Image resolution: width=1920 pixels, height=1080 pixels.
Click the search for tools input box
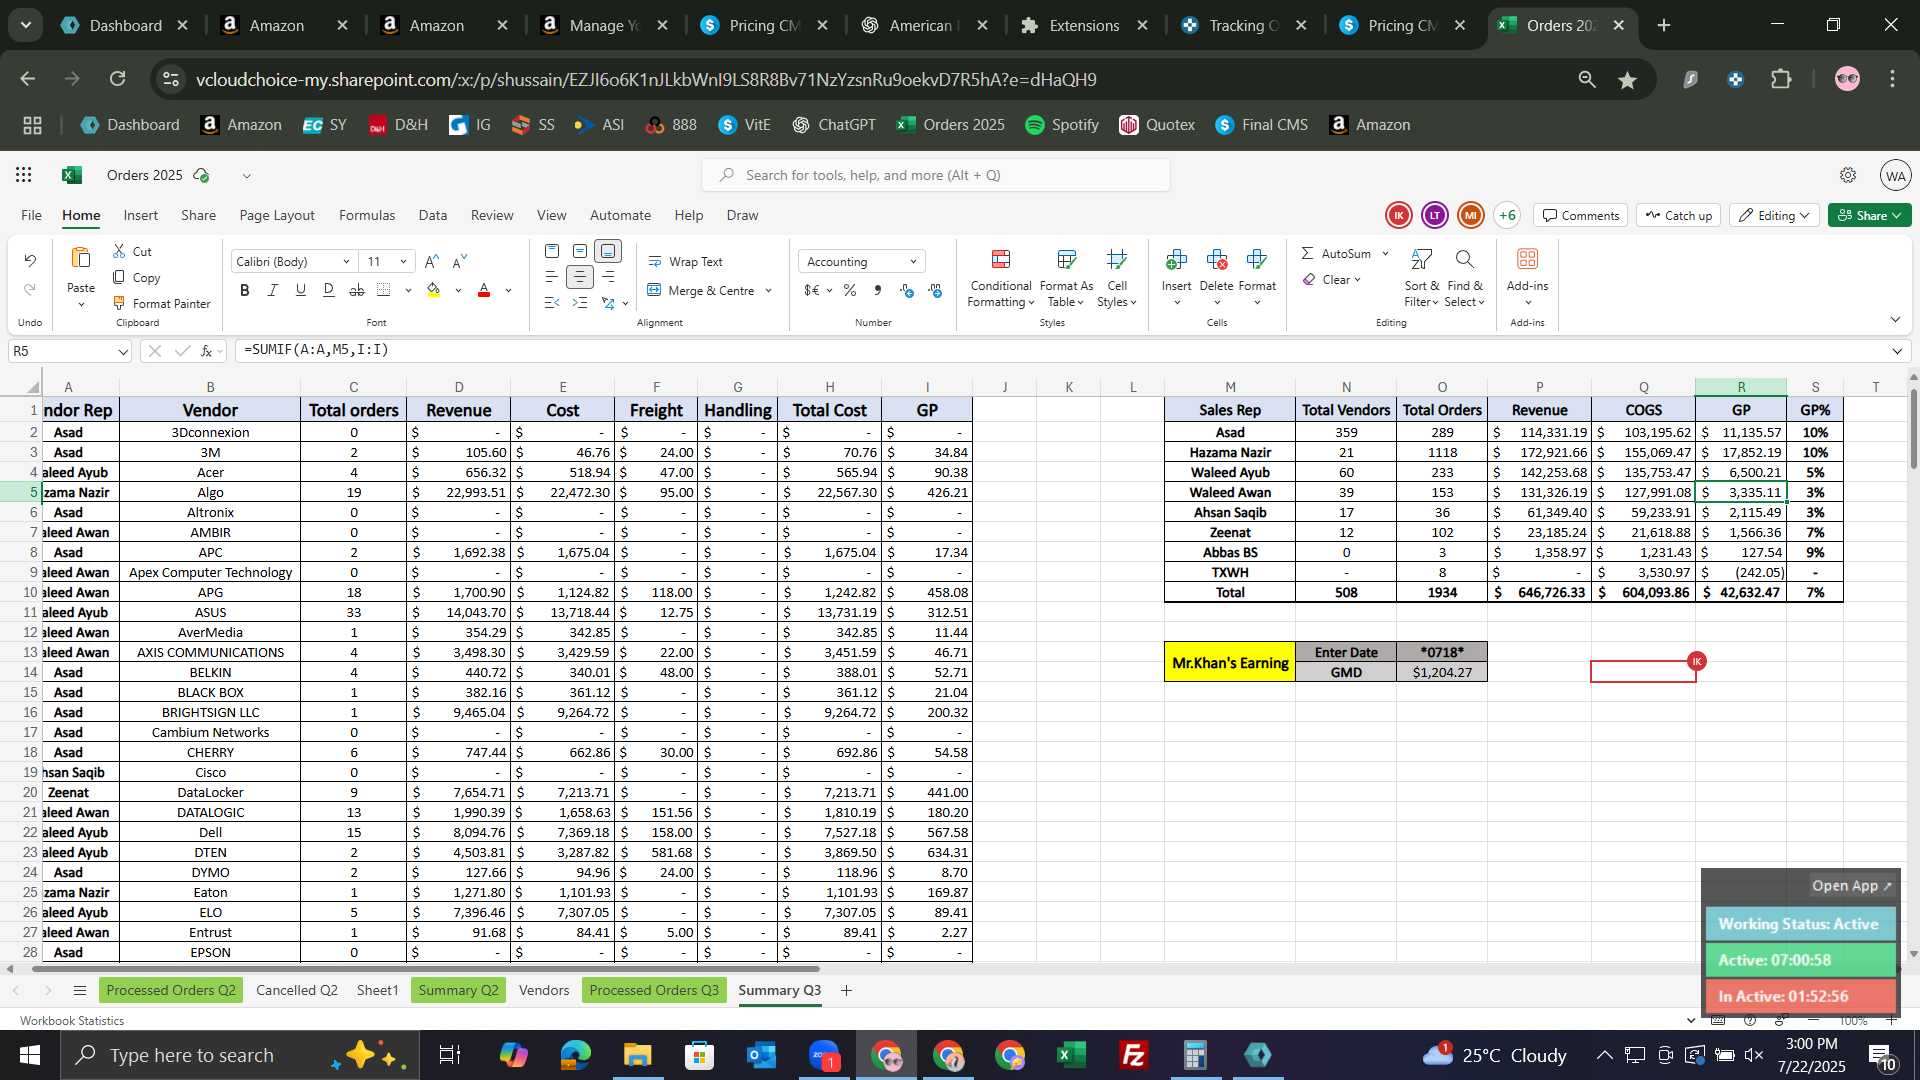pos(936,175)
